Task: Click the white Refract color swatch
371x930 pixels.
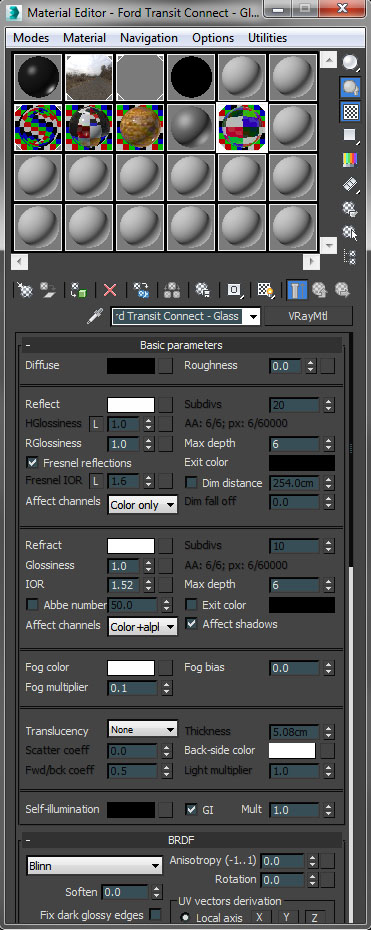Action: [131, 546]
